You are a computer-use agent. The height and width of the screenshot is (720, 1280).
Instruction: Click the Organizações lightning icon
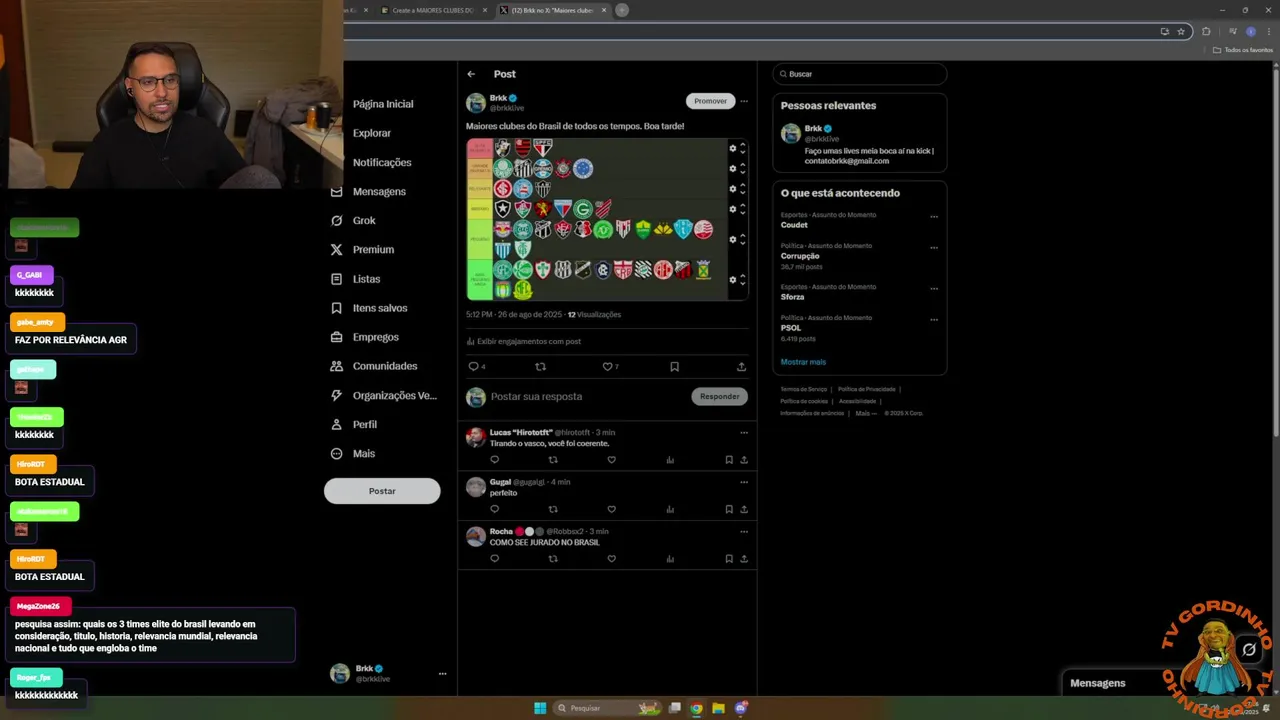pos(336,395)
